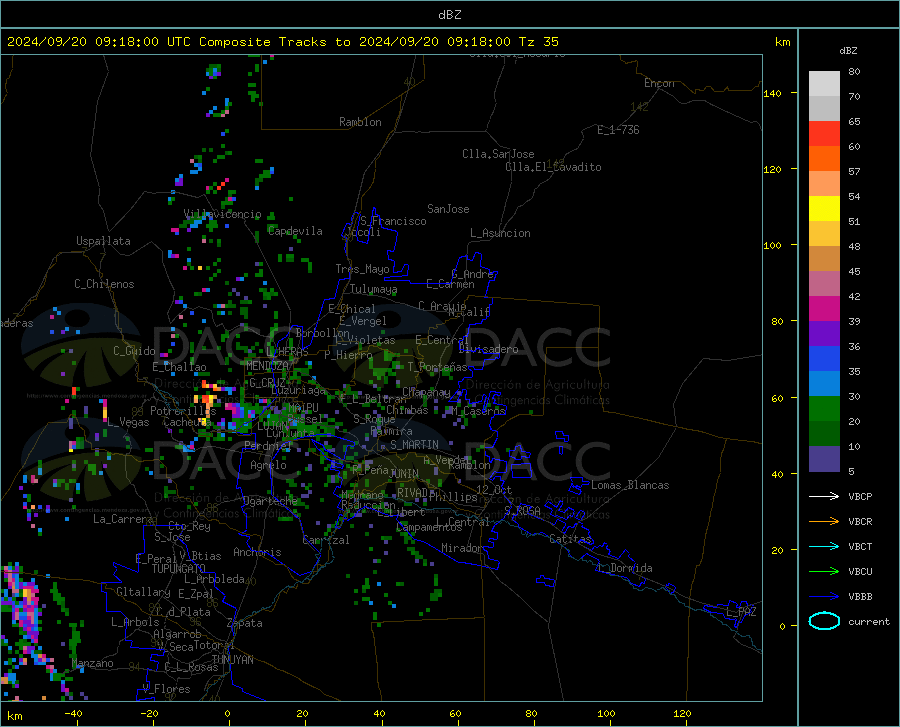This screenshot has width=900, height=727.
Task: Click the 'S_Francisco' map label
Action: point(393,221)
